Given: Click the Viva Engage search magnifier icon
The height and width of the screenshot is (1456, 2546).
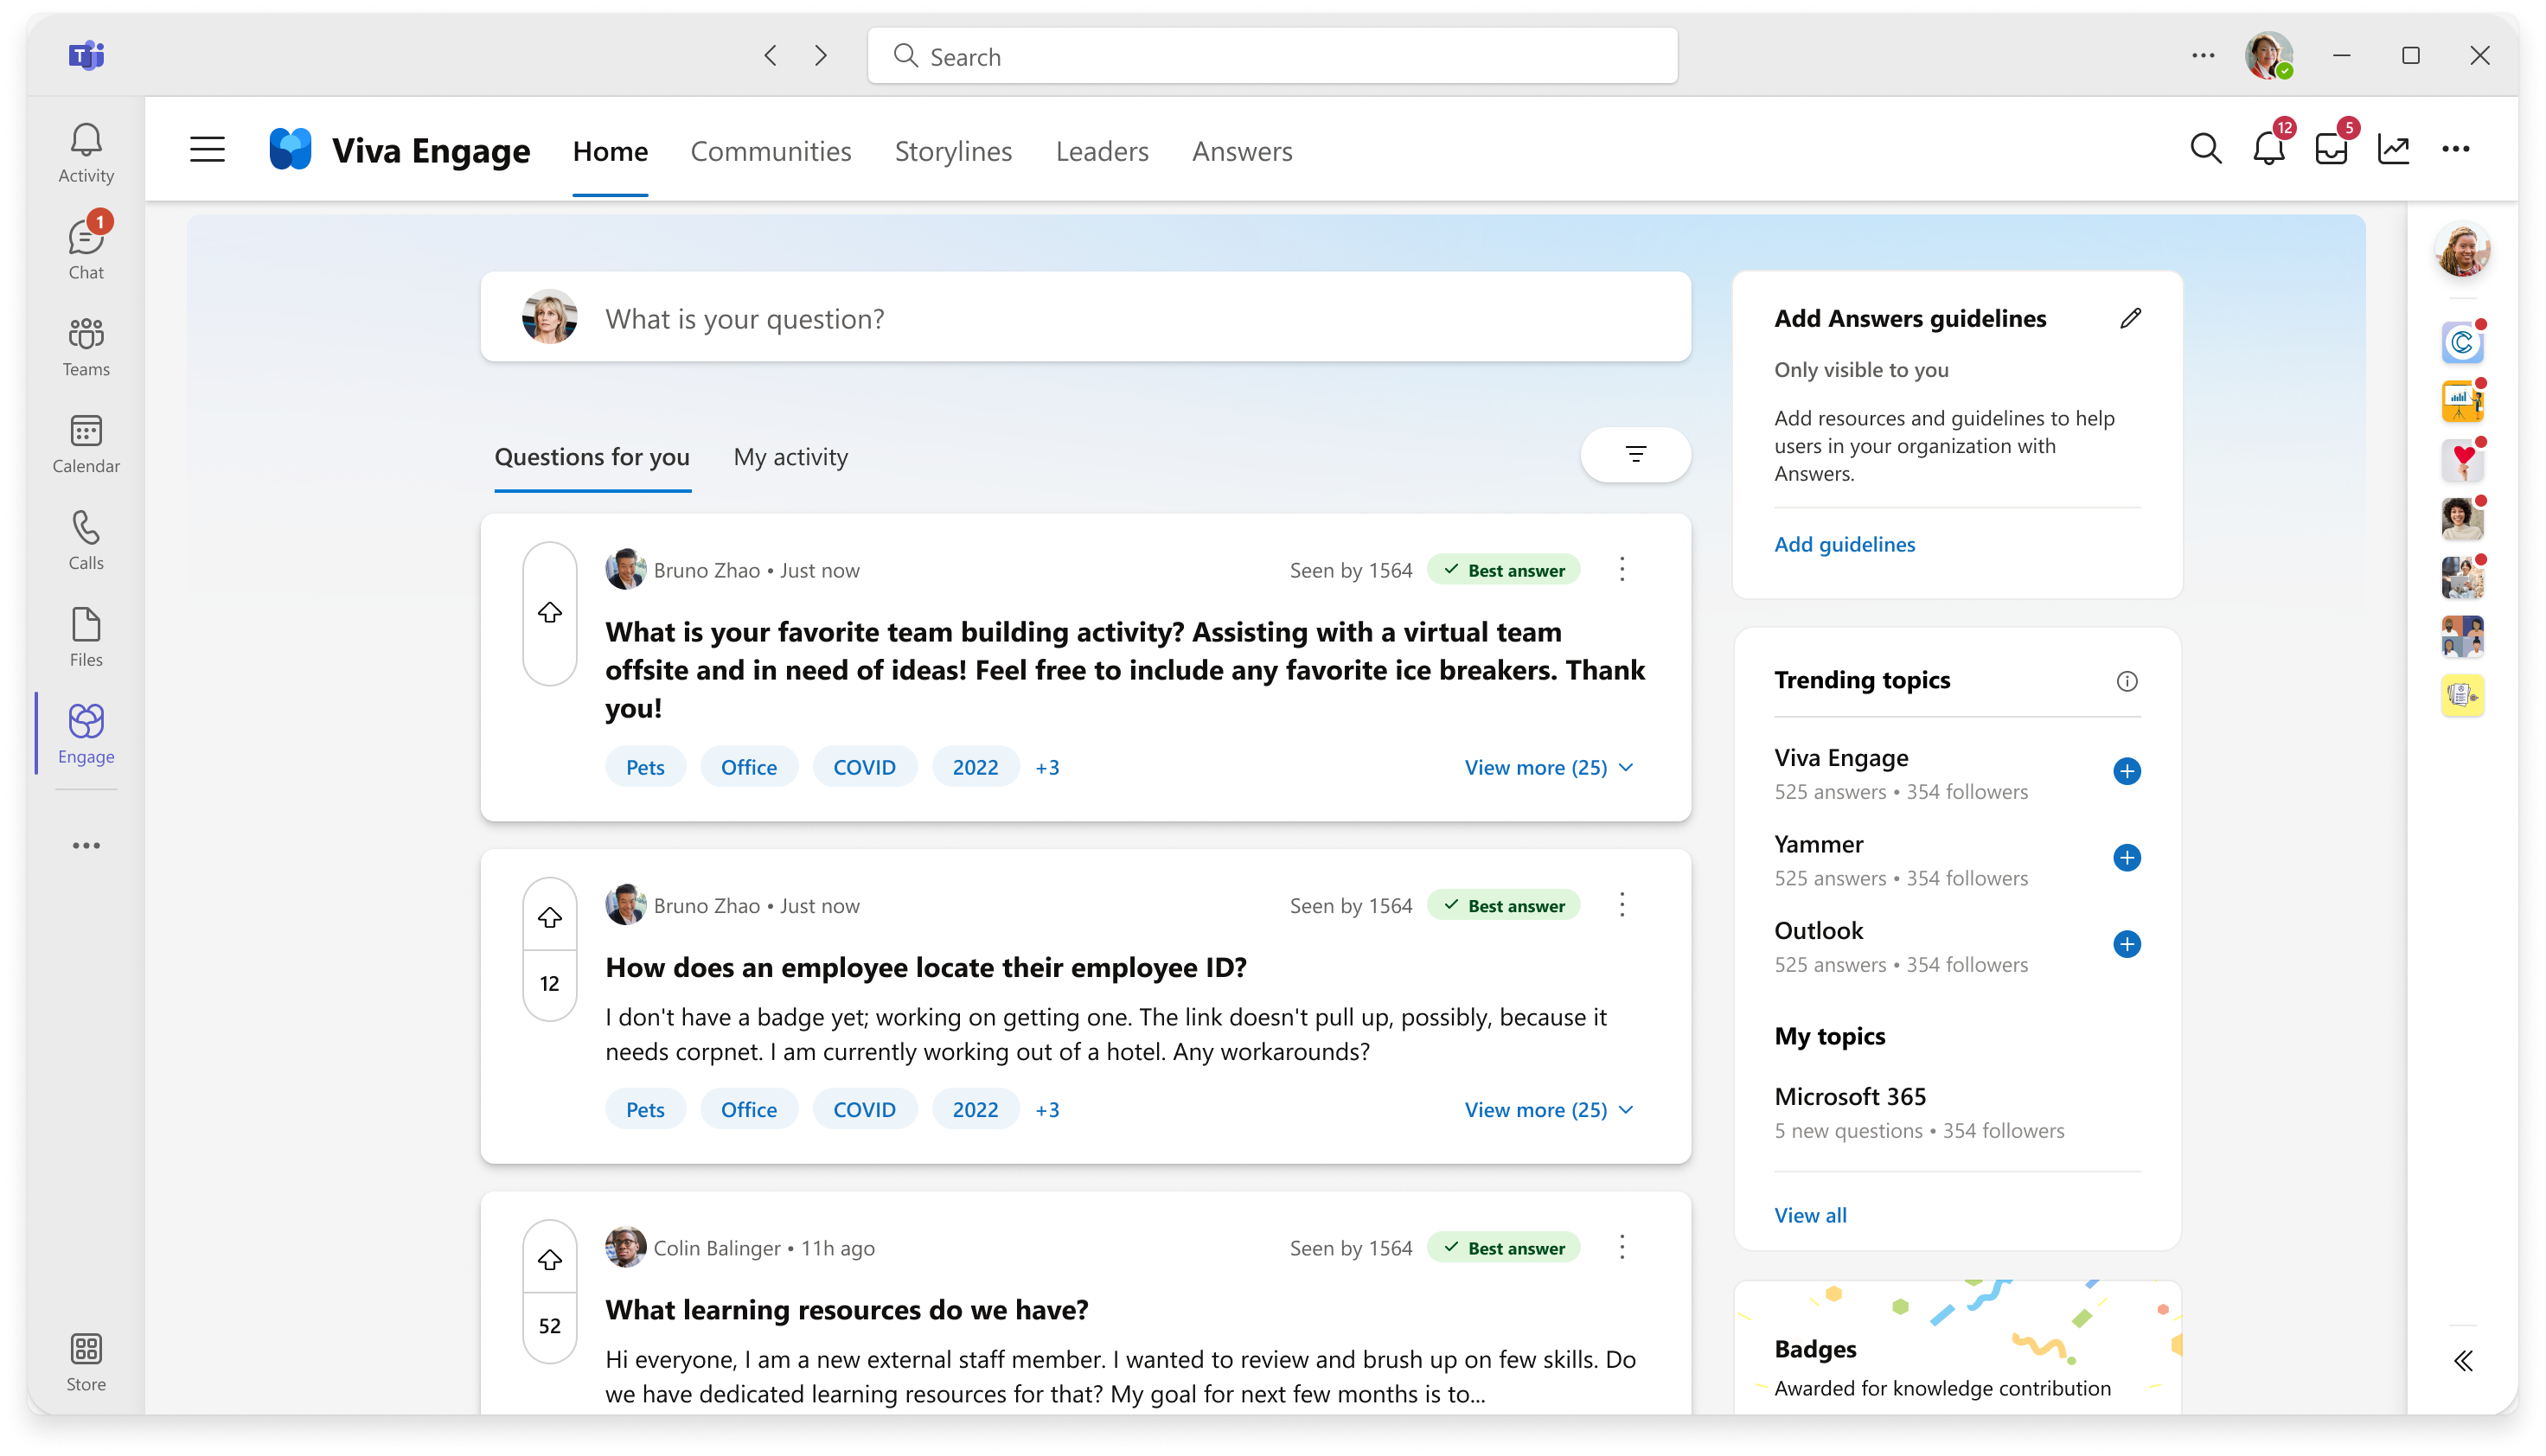Looking at the screenshot, I should 2205,149.
